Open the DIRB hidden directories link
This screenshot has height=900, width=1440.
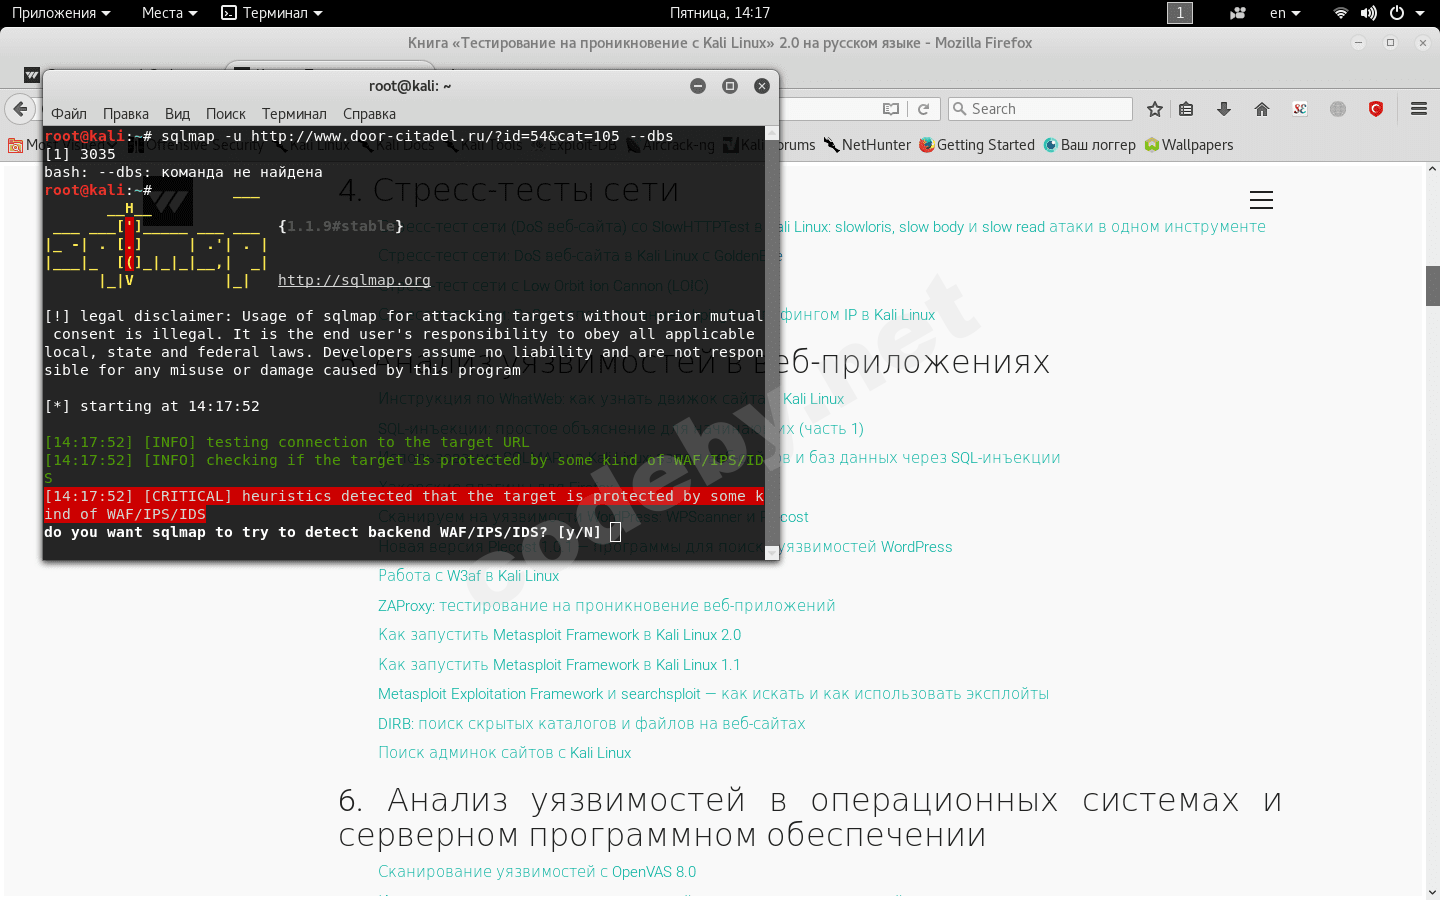point(591,724)
